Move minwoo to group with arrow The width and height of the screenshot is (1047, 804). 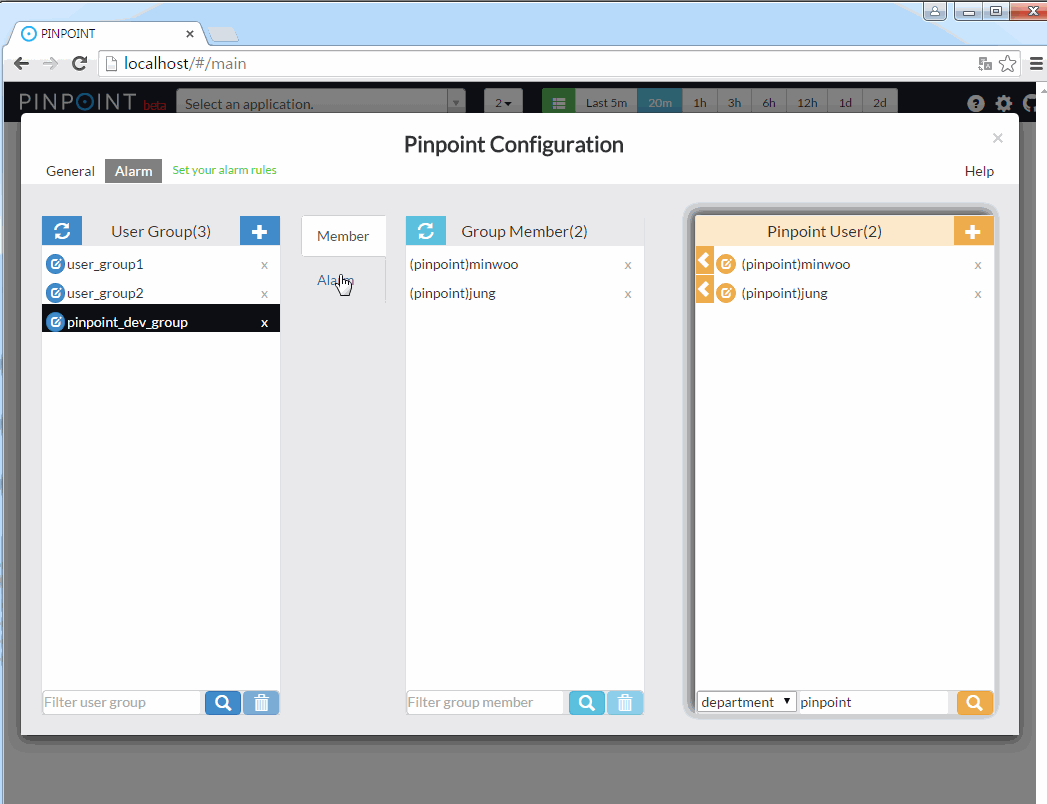point(704,262)
